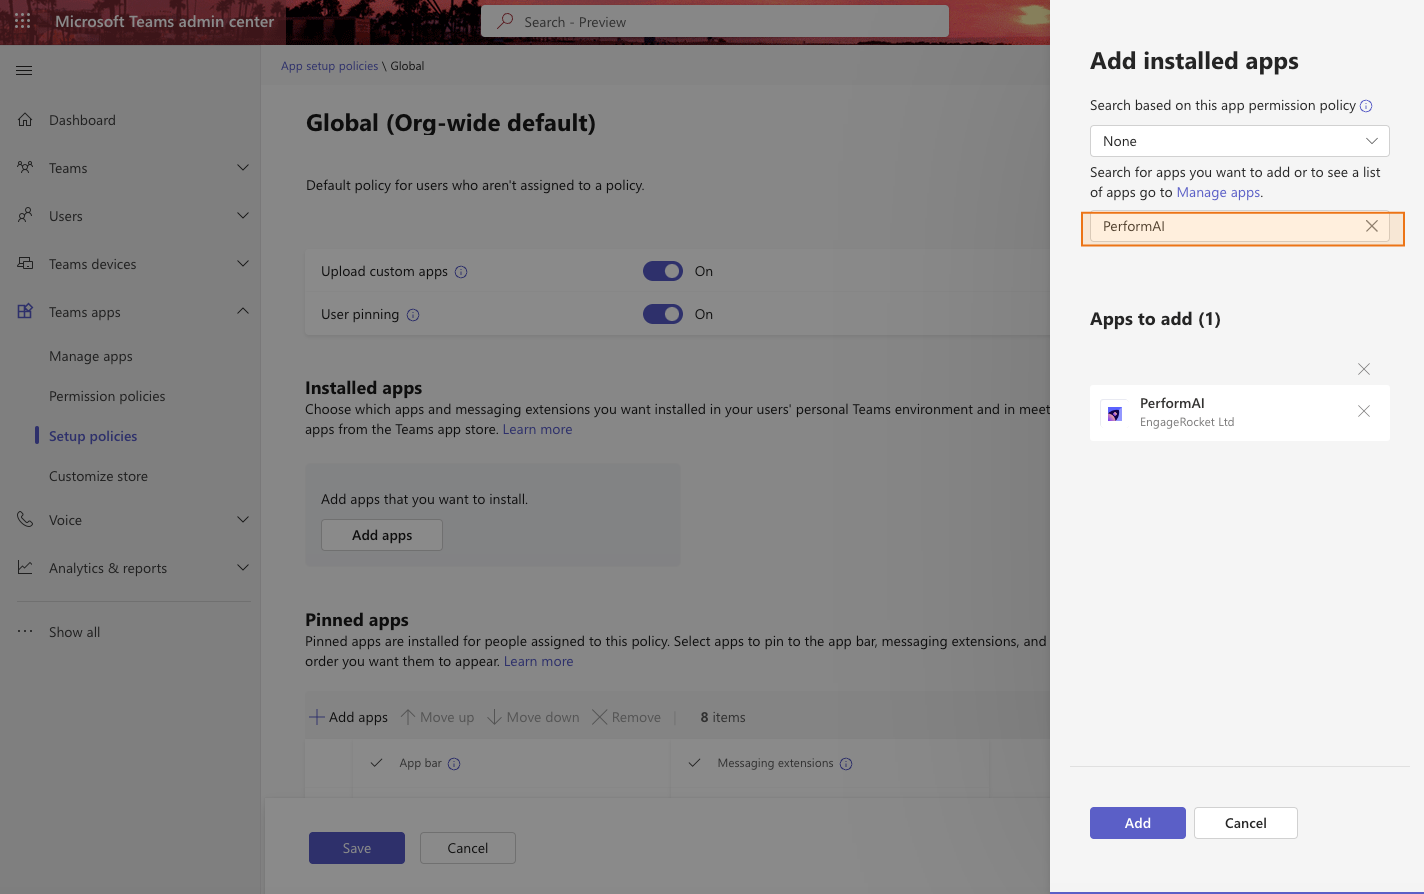Click the X above the PerformAI card
Screen dimensions: 1424x894
tap(1364, 369)
